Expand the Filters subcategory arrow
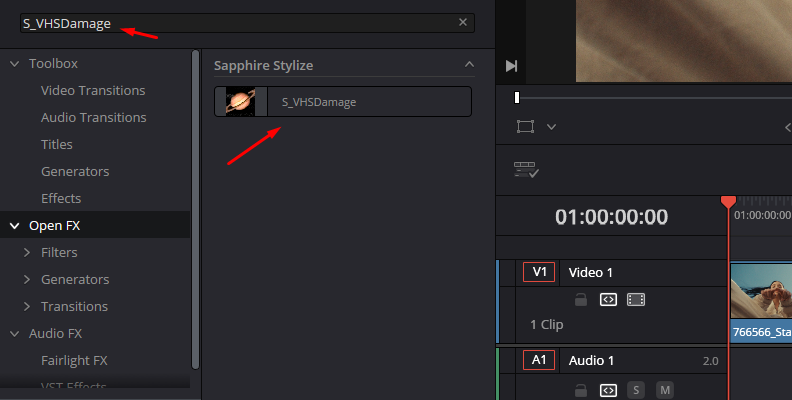Image resolution: width=792 pixels, height=400 pixels. (27, 253)
